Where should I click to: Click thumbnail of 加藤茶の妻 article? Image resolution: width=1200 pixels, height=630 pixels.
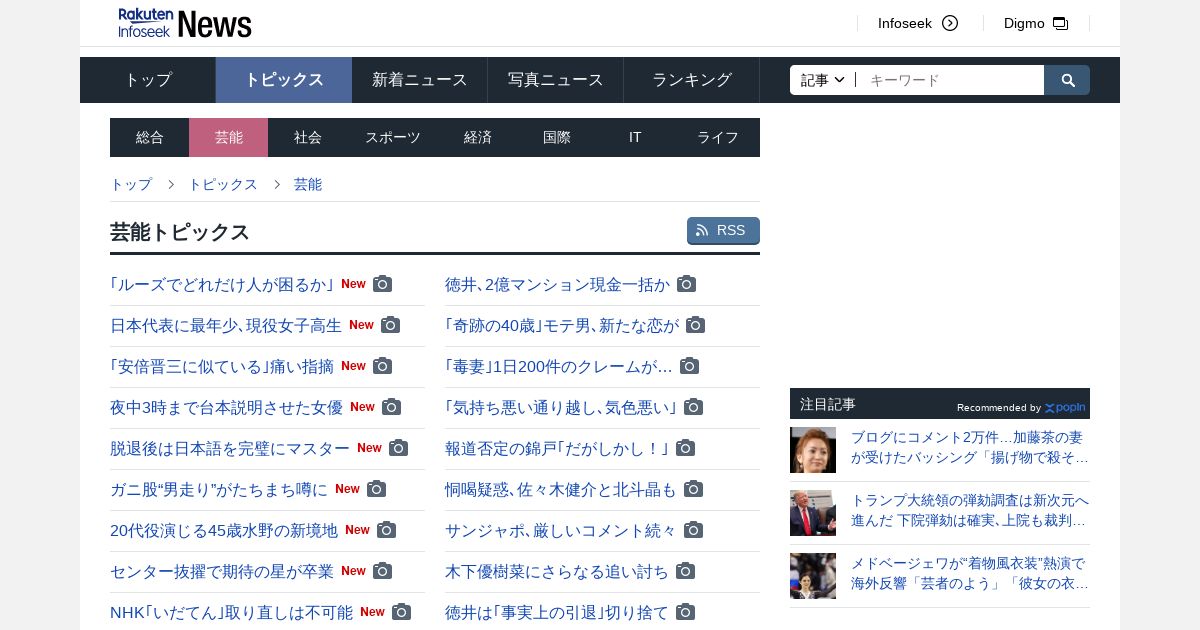click(813, 450)
